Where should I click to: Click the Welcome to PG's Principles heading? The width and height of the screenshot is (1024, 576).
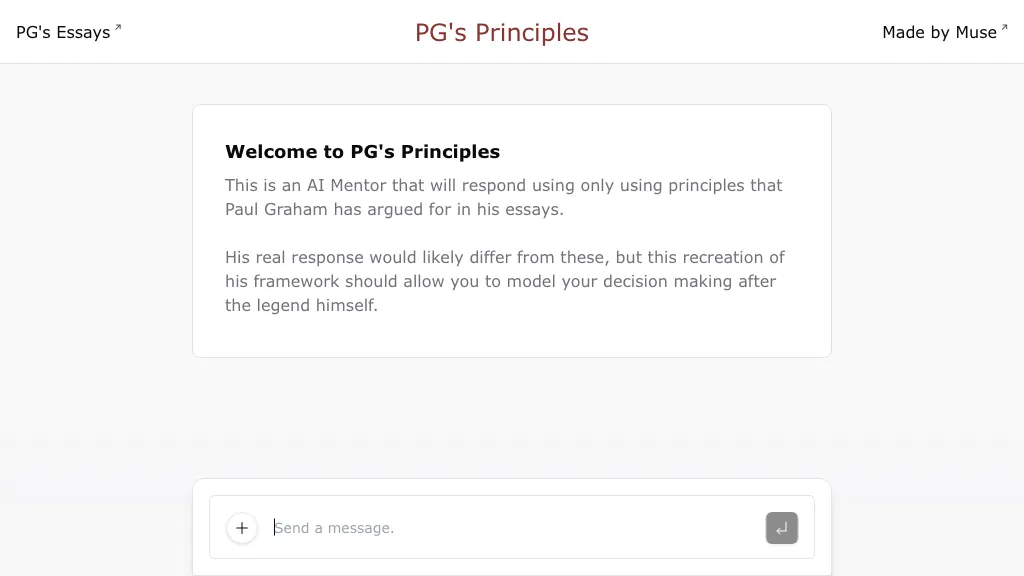362,151
